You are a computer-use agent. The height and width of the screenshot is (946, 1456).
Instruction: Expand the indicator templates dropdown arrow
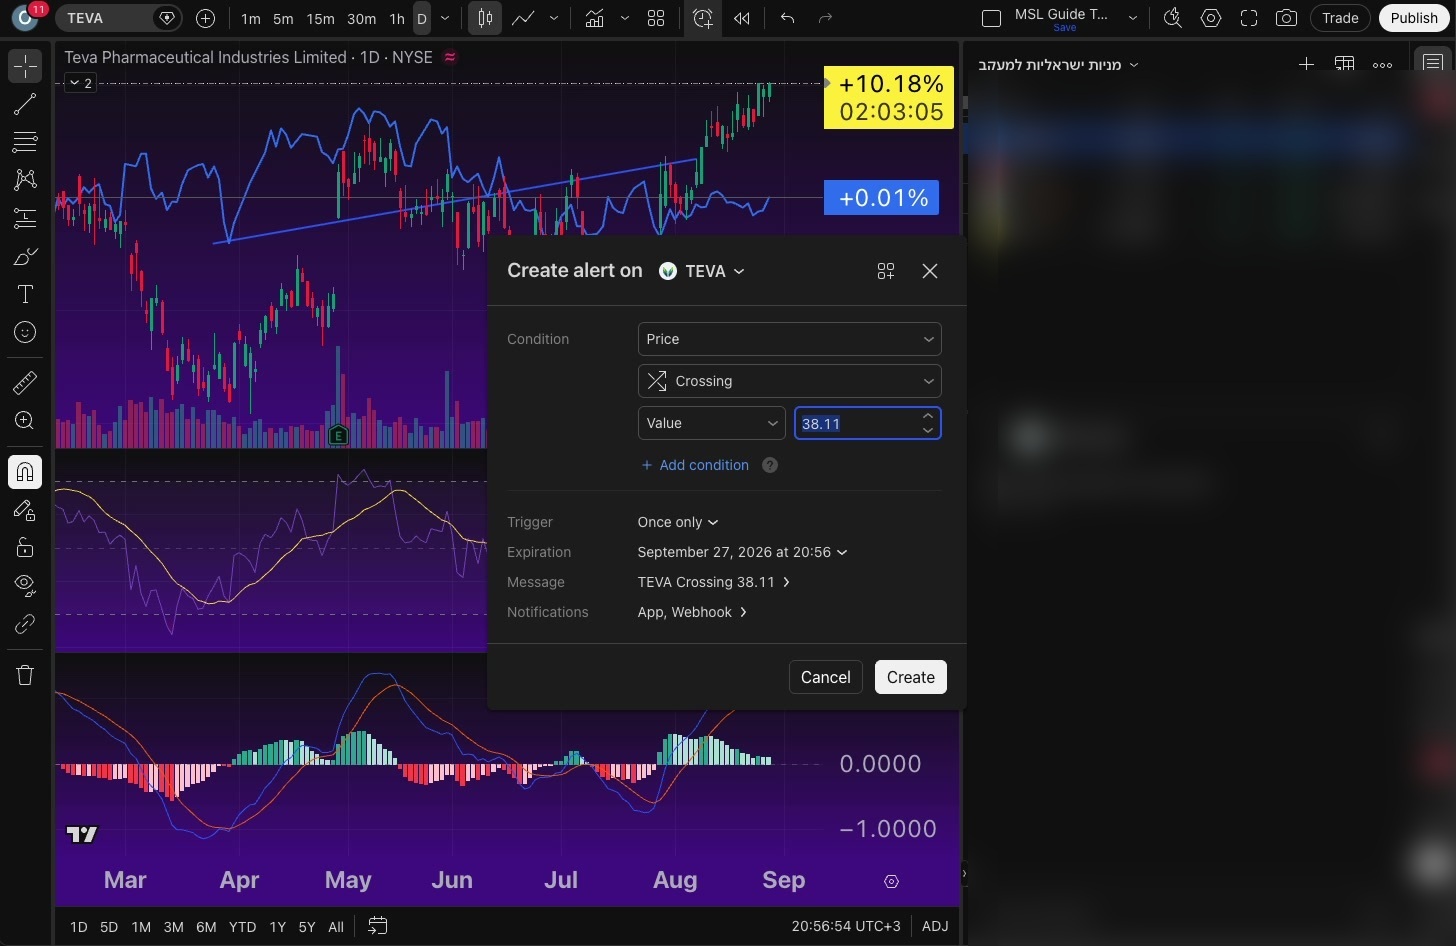pyautogui.click(x=625, y=18)
